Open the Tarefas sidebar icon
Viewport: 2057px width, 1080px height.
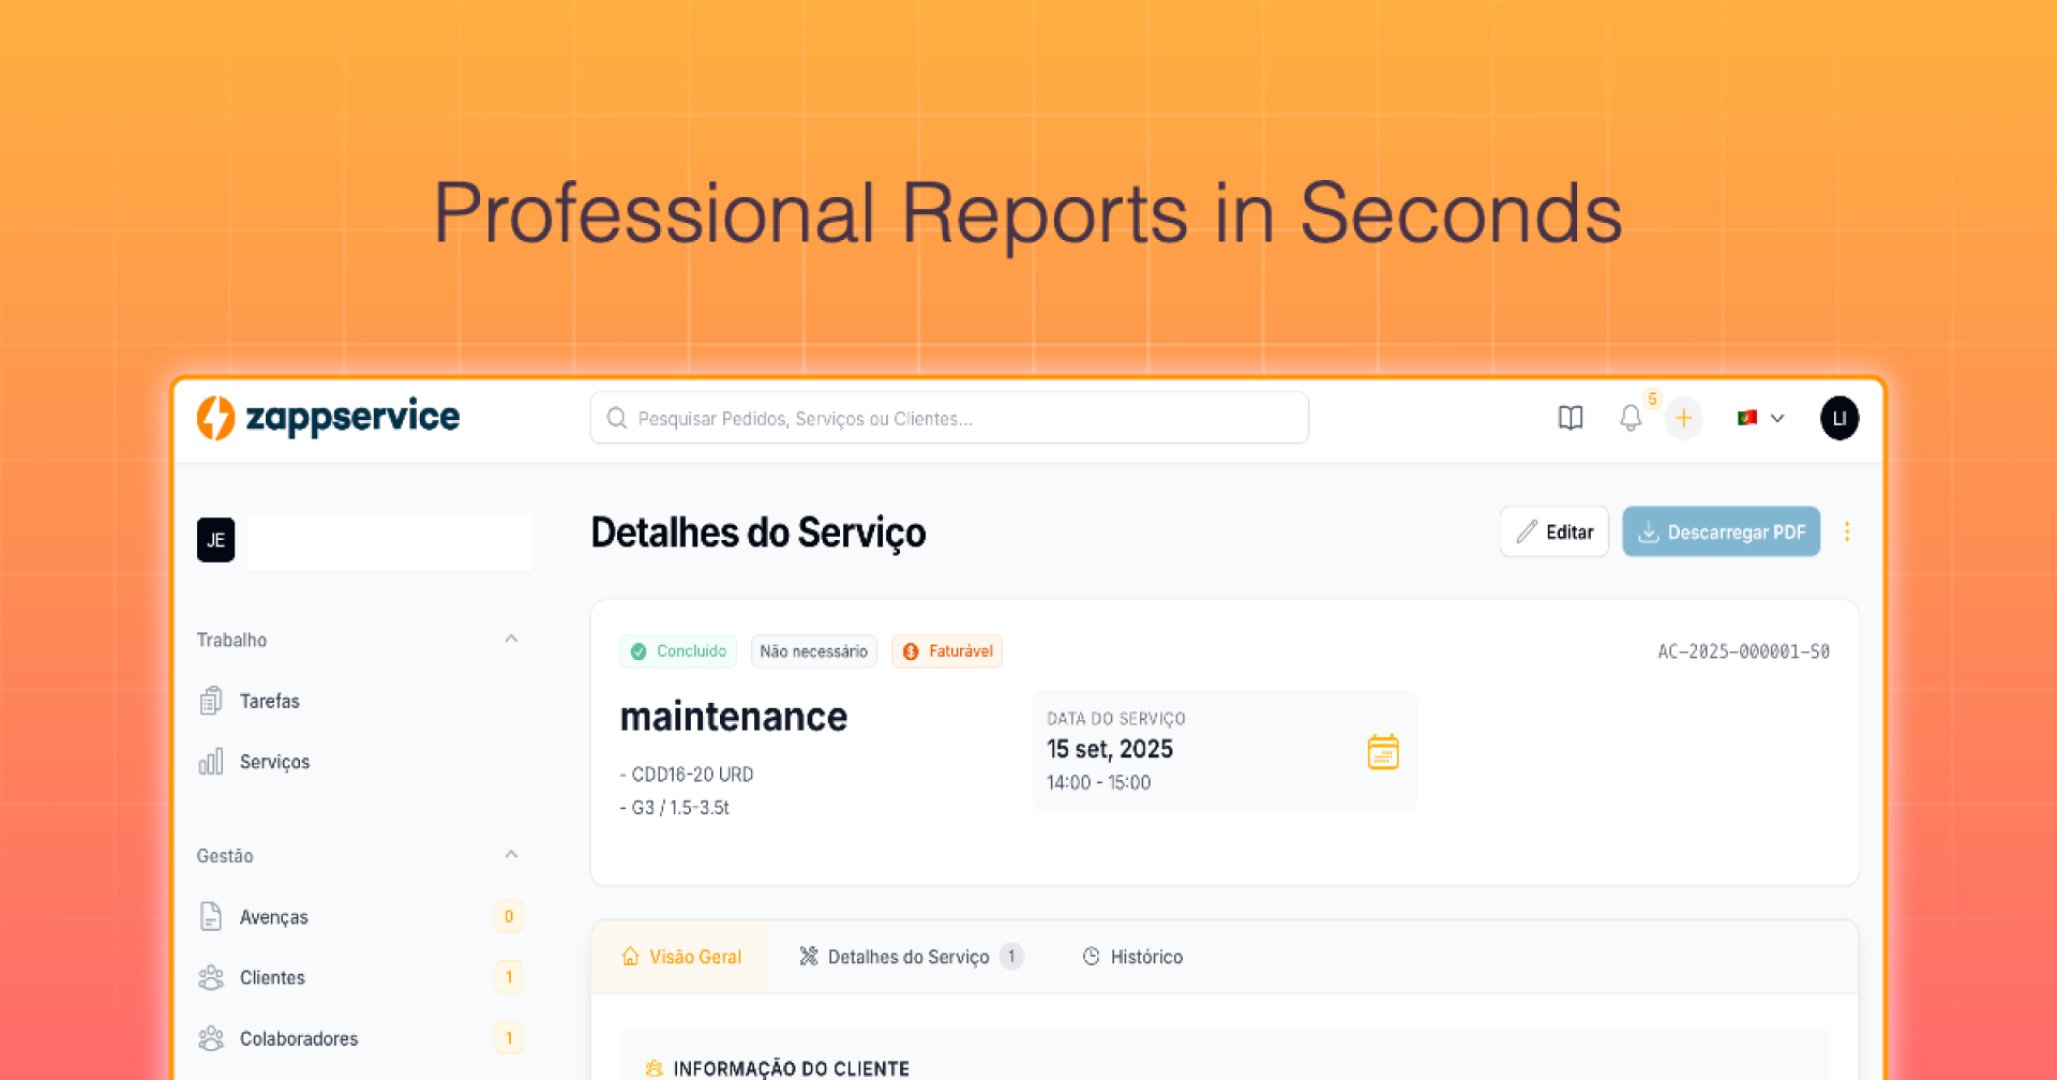click(210, 700)
